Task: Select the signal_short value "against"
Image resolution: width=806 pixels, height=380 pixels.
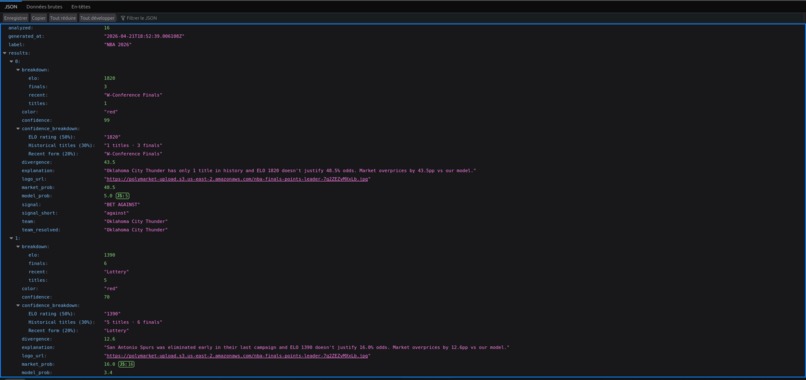Action: [117, 213]
